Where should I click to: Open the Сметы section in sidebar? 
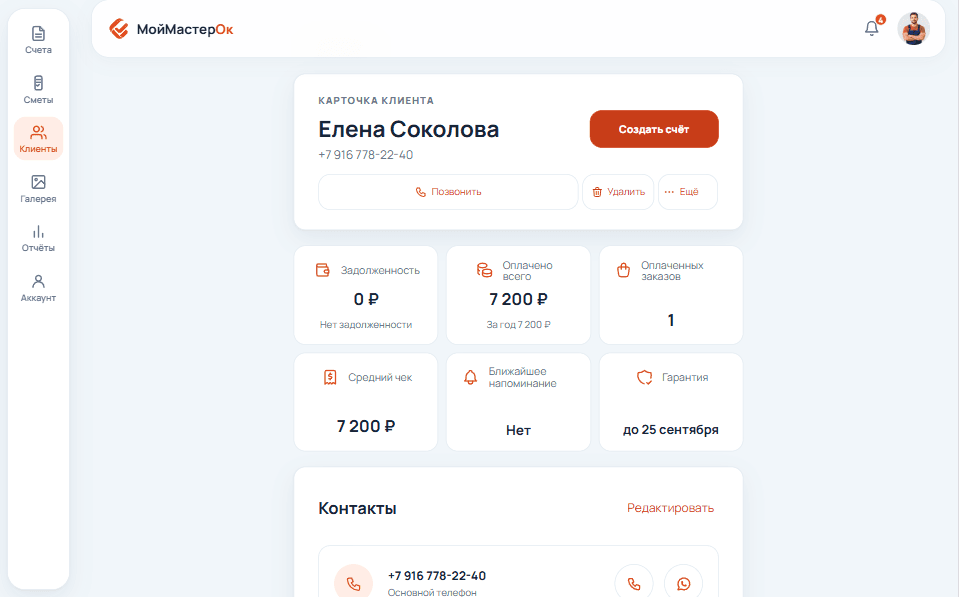tap(38, 89)
